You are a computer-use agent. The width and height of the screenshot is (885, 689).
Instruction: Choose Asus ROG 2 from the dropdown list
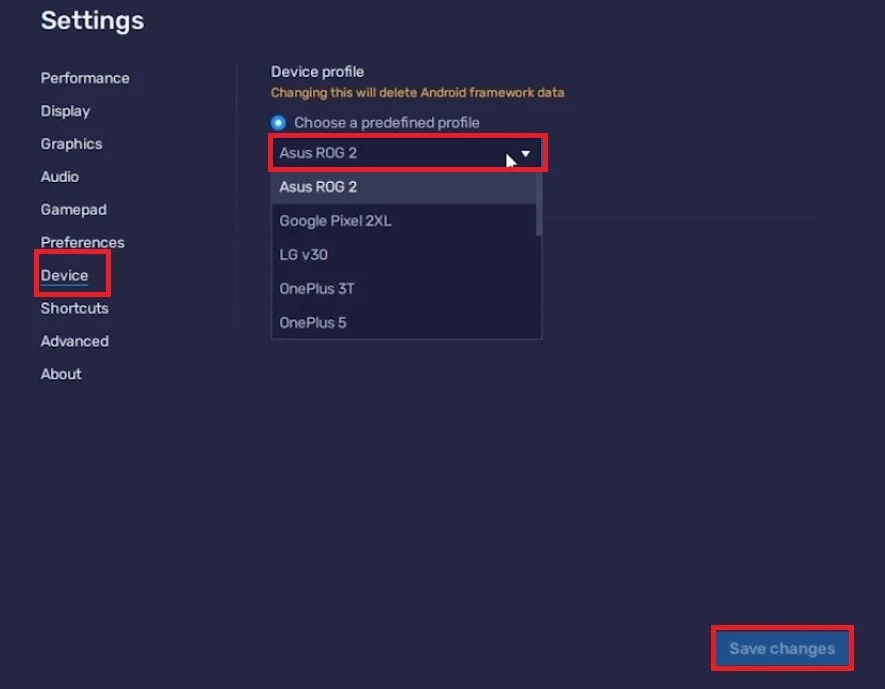[404, 187]
